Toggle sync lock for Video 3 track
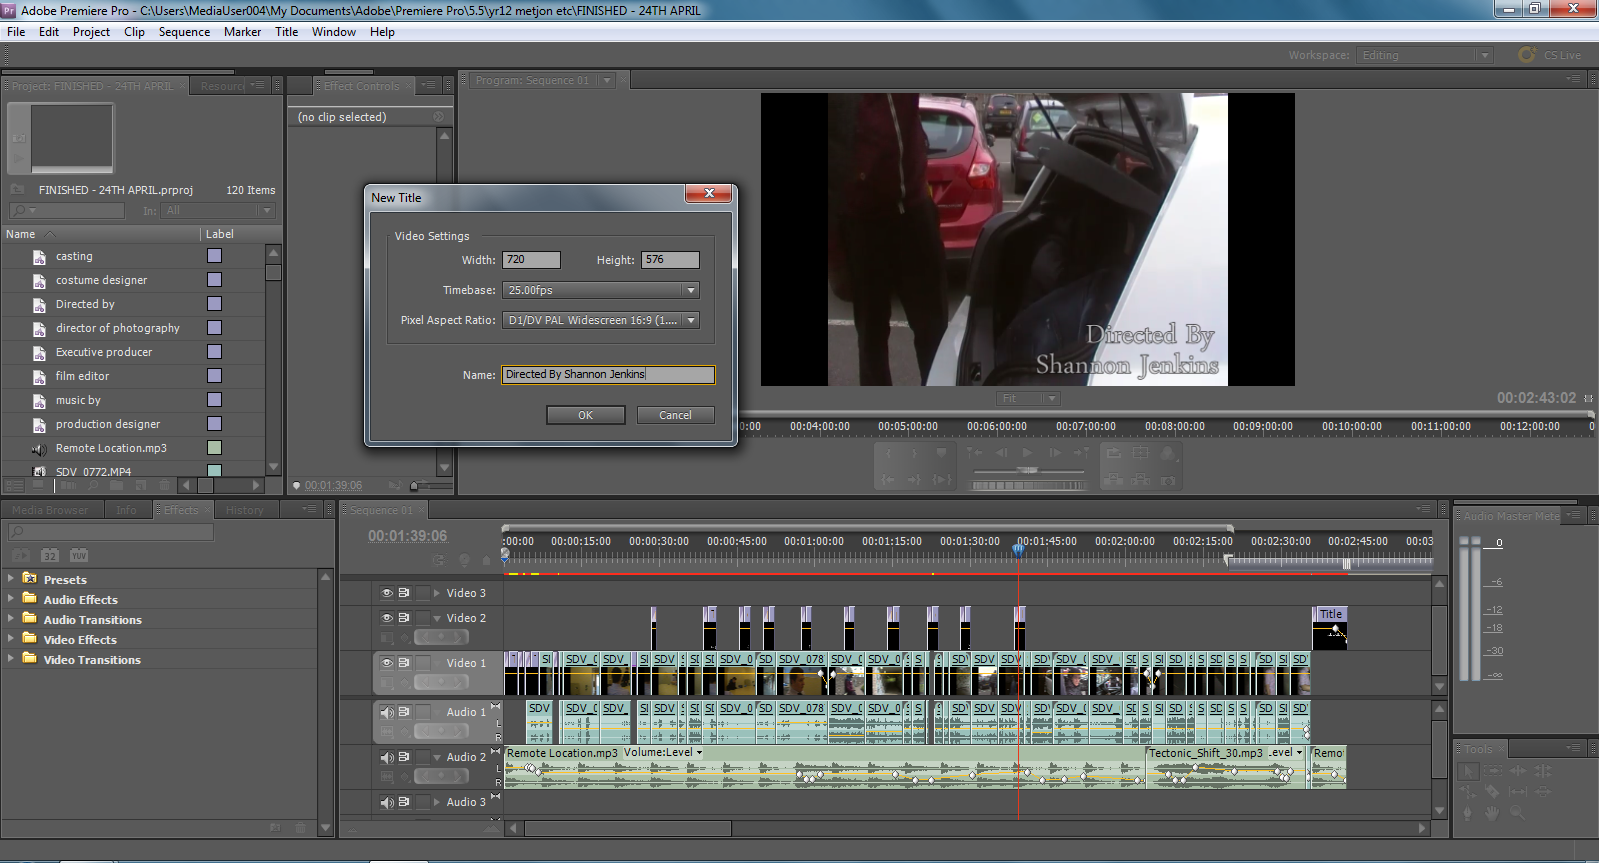 tap(403, 593)
